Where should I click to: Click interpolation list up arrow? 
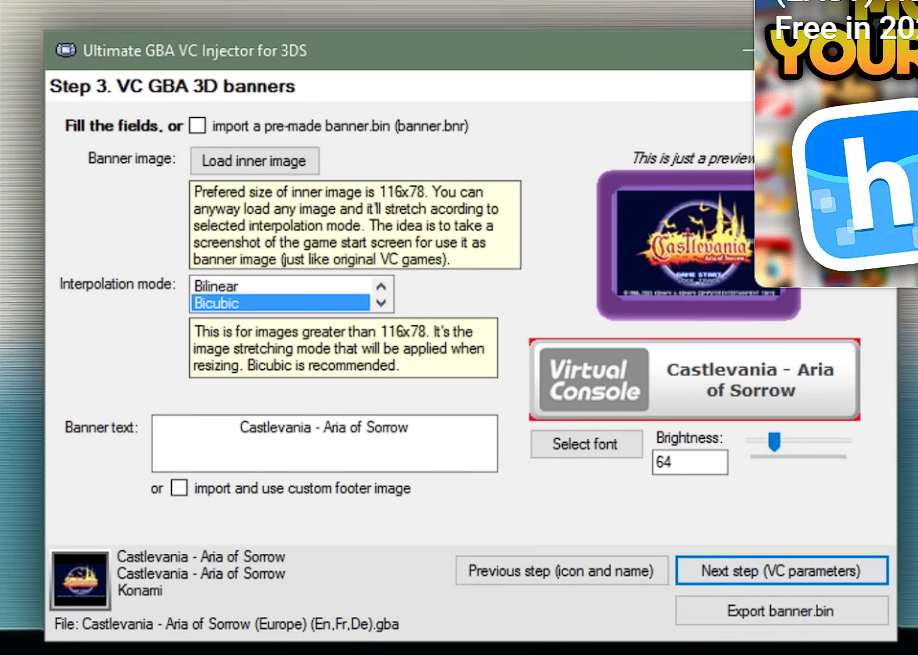pos(381,286)
